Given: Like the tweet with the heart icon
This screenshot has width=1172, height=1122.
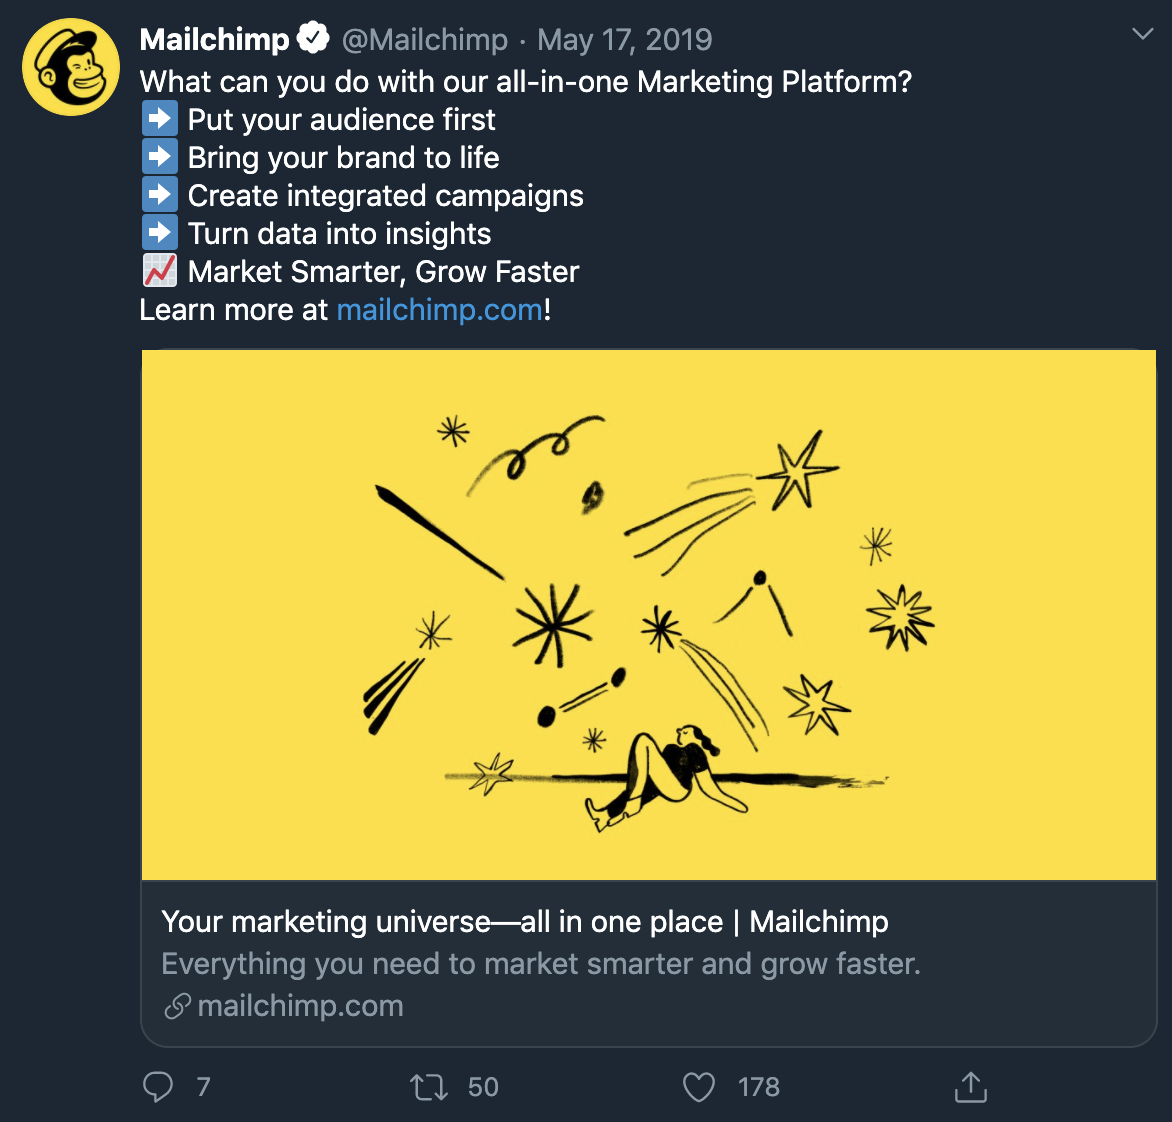Looking at the screenshot, I should click(x=698, y=1087).
